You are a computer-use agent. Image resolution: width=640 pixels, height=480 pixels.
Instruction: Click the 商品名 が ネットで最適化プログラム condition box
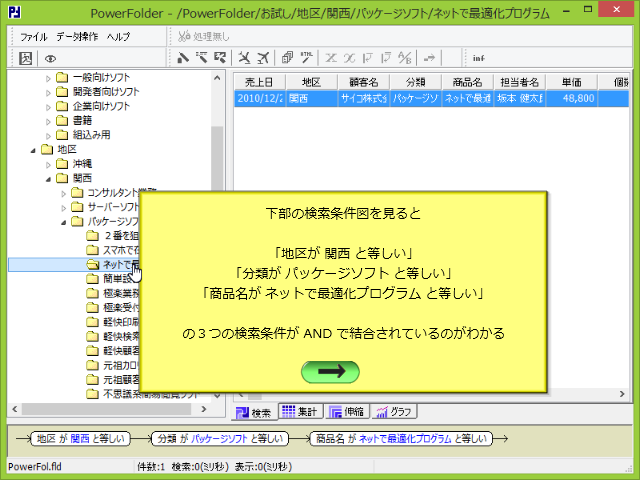(x=401, y=439)
